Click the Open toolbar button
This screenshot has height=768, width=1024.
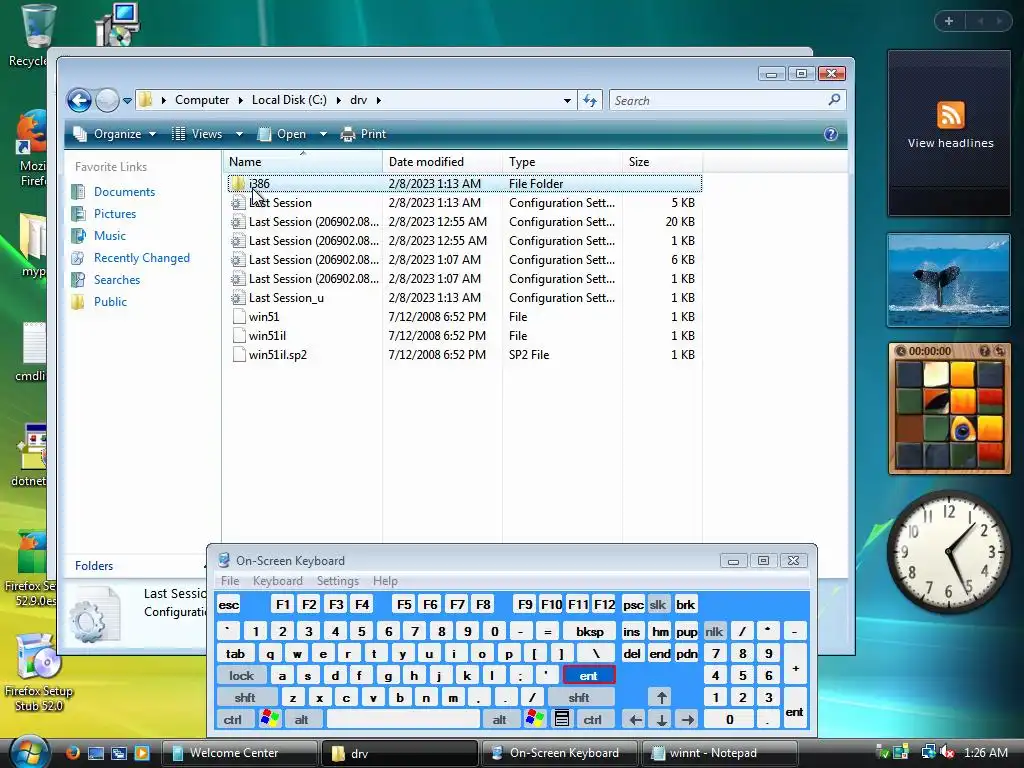282,134
